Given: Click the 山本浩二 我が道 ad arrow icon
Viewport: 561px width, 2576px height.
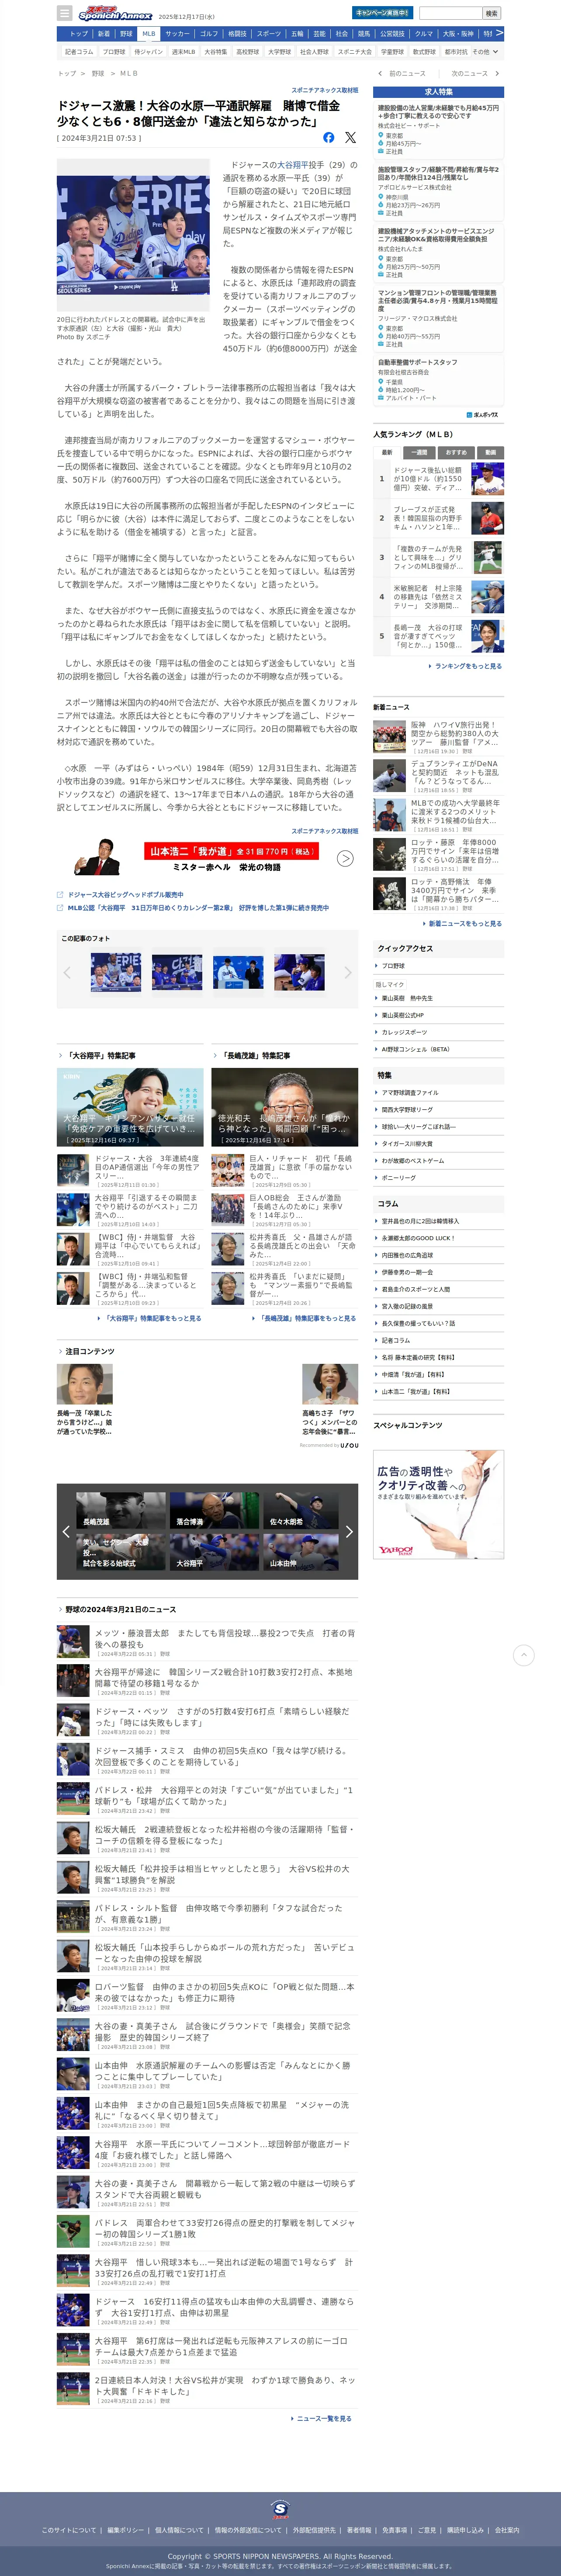Looking at the screenshot, I should [x=345, y=858].
